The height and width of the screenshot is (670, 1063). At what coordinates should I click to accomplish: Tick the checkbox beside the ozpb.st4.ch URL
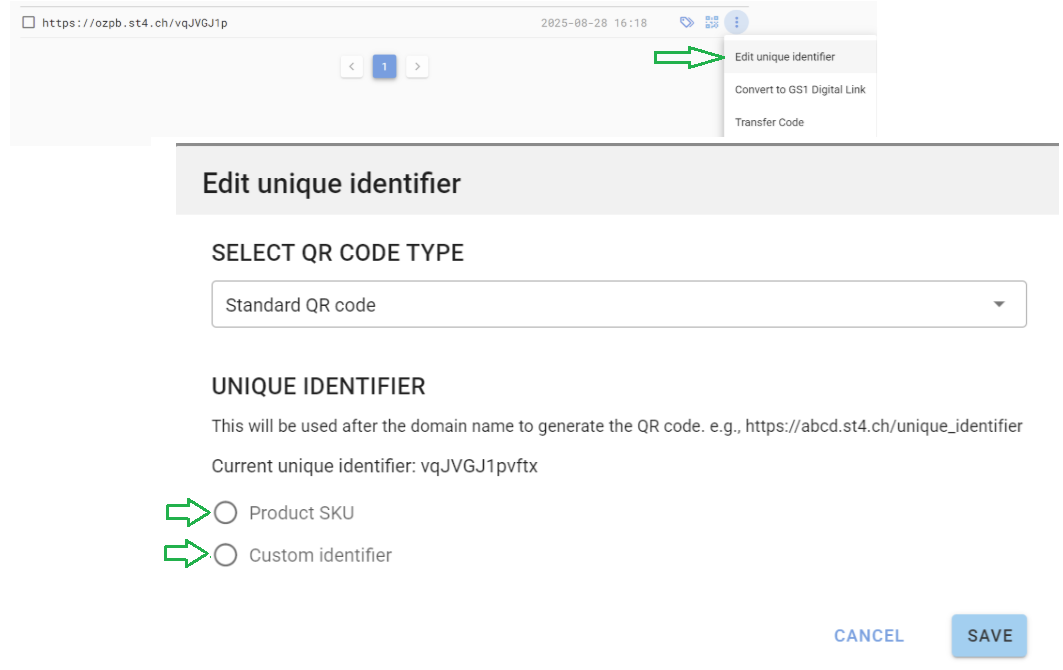coord(28,22)
